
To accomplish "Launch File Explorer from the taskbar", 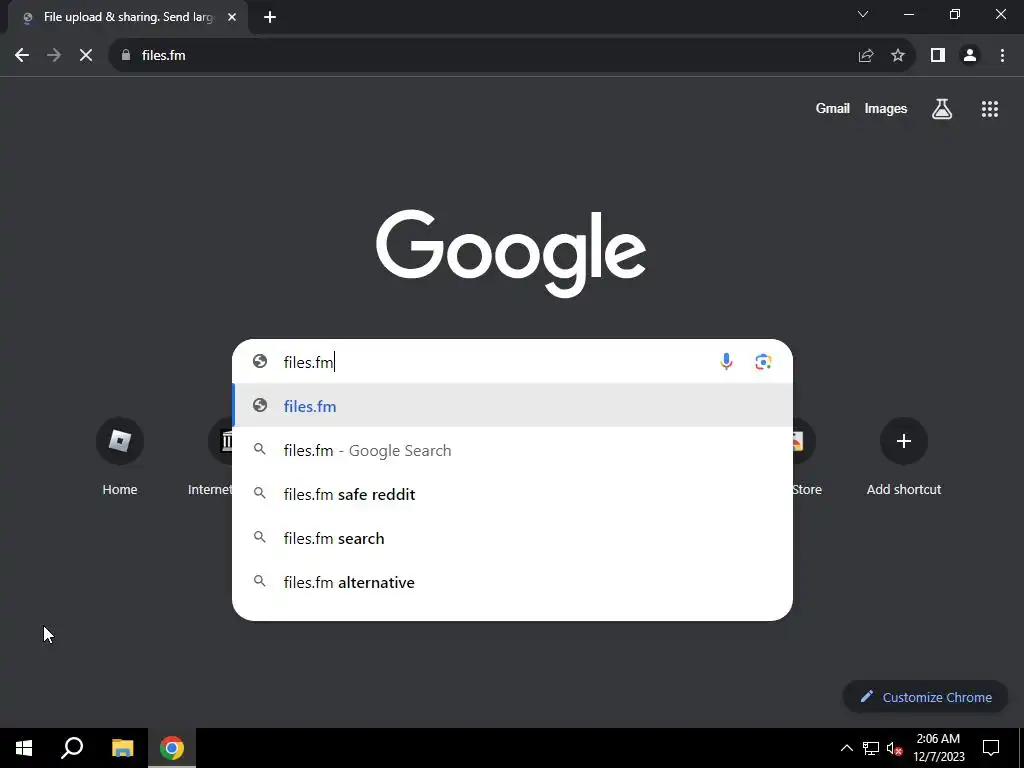I will [x=122, y=748].
